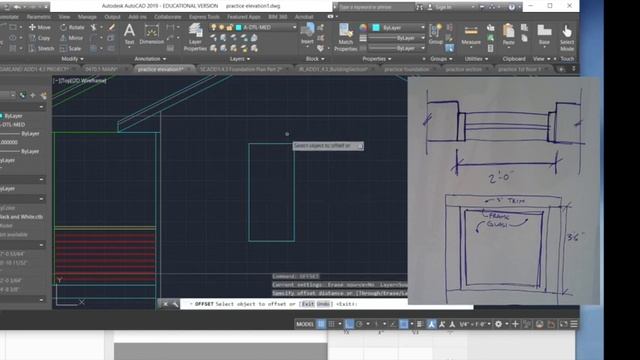Open linetype ByLayer dropdown
Viewport: 640px width, 360px height.
pos(423,48)
